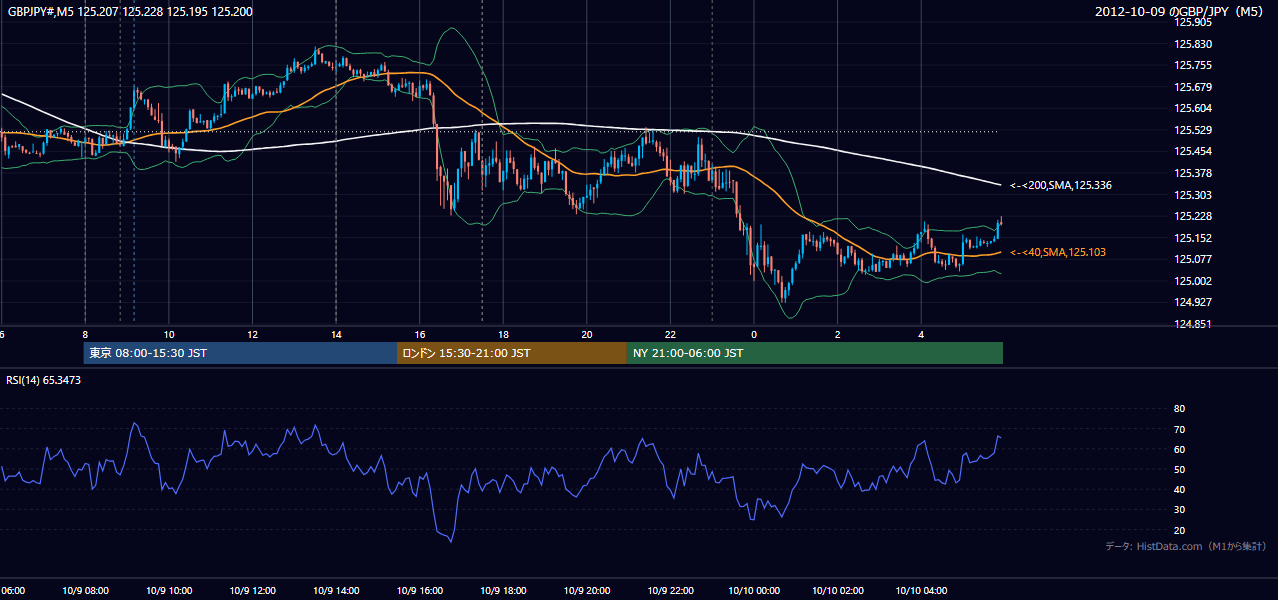
Task: Click the 125.604 price axis value
Action: (x=1192, y=108)
